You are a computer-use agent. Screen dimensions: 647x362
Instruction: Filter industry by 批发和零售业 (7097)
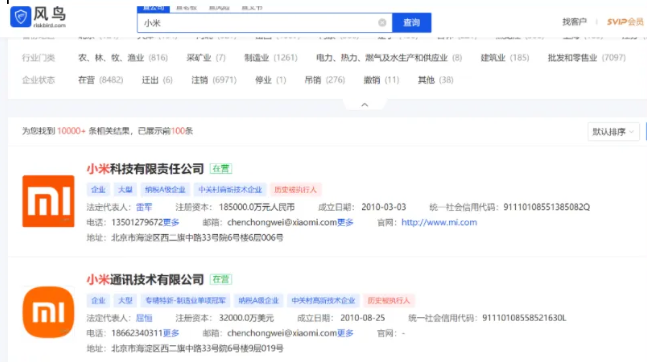587,58
